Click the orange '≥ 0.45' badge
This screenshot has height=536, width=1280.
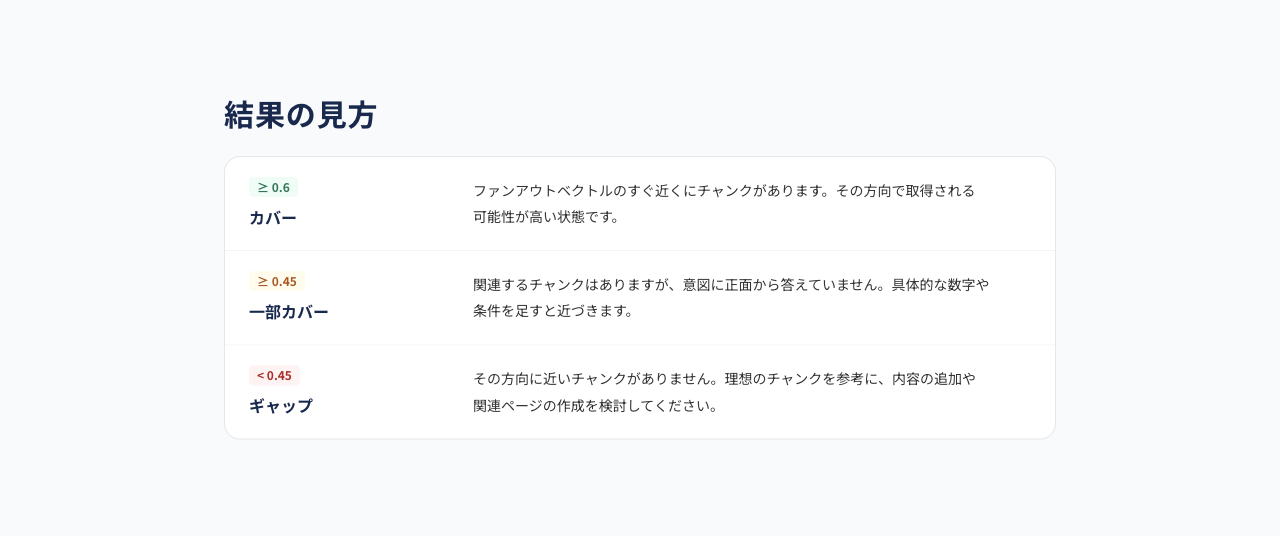pyautogui.click(x=277, y=281)
